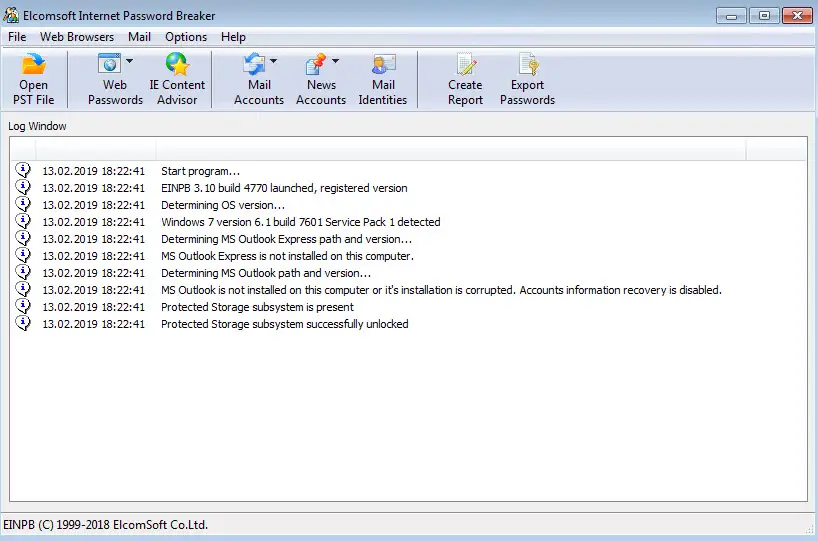Click the Create Report toolbar icon
Image resolution: width=818 pixels, height=541 pixels.
click(465, 64)
